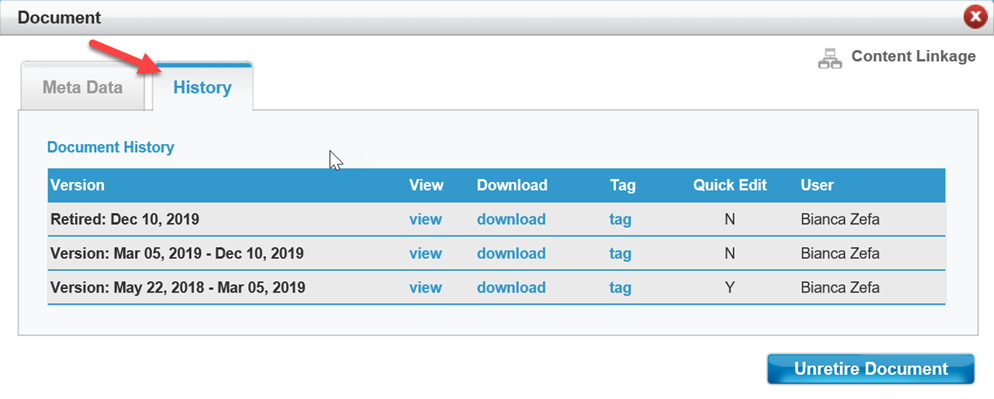Screen dimensions: 994x399
Task: Click the Document dialog title
Action: 59,17
